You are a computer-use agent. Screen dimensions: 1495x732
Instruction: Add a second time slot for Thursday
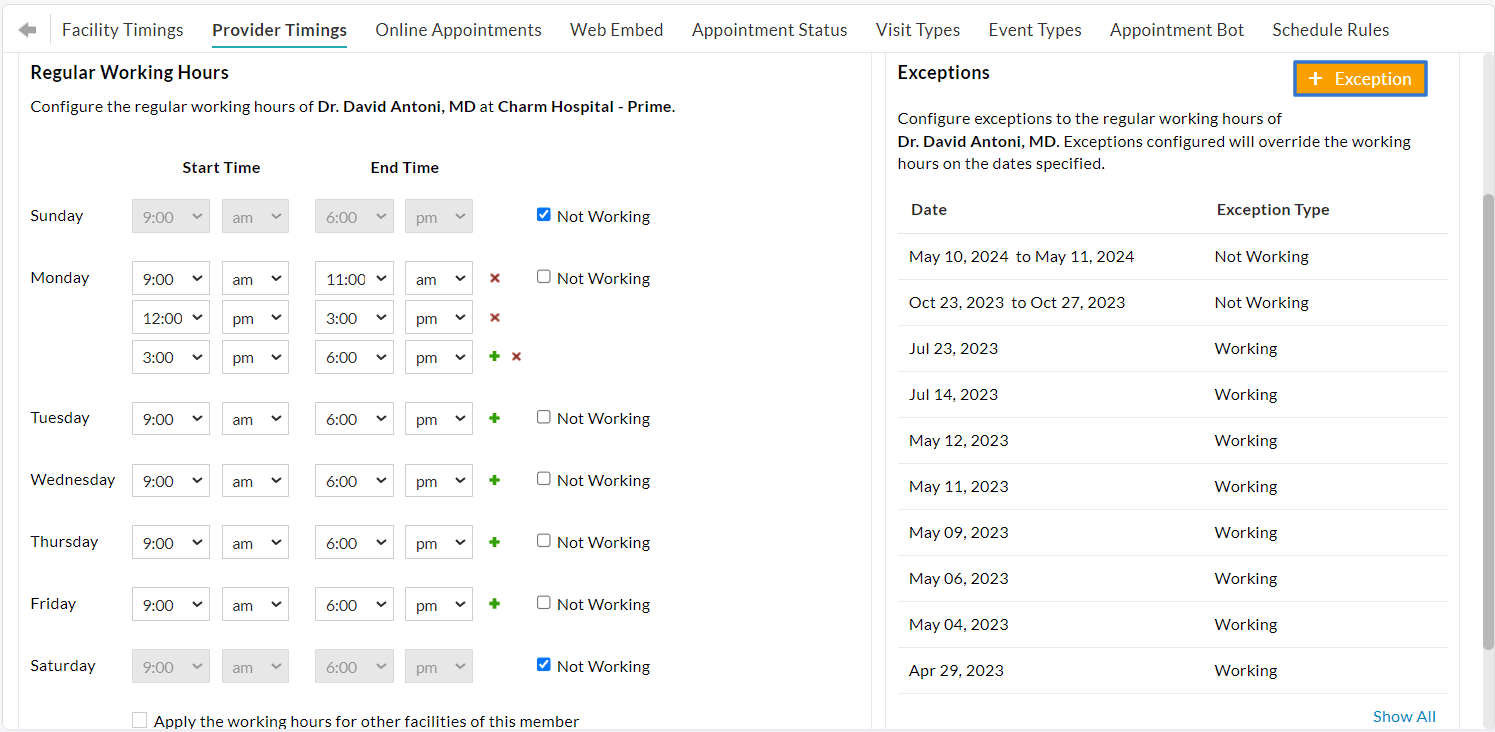point(495,542)
